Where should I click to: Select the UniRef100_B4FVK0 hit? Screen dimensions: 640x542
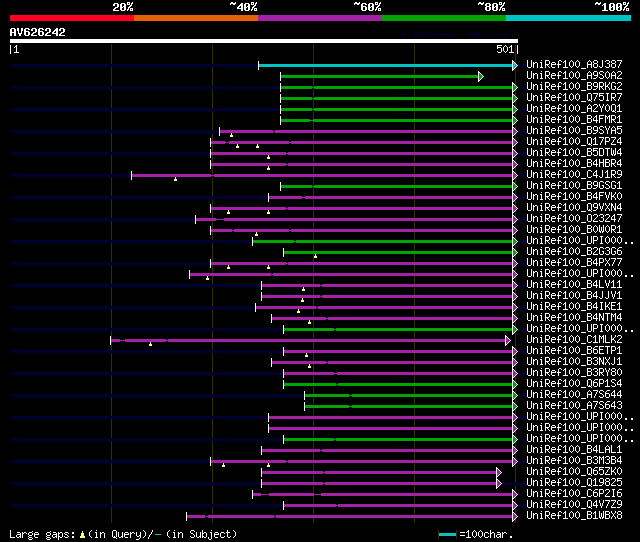click(x=574, y=197)
